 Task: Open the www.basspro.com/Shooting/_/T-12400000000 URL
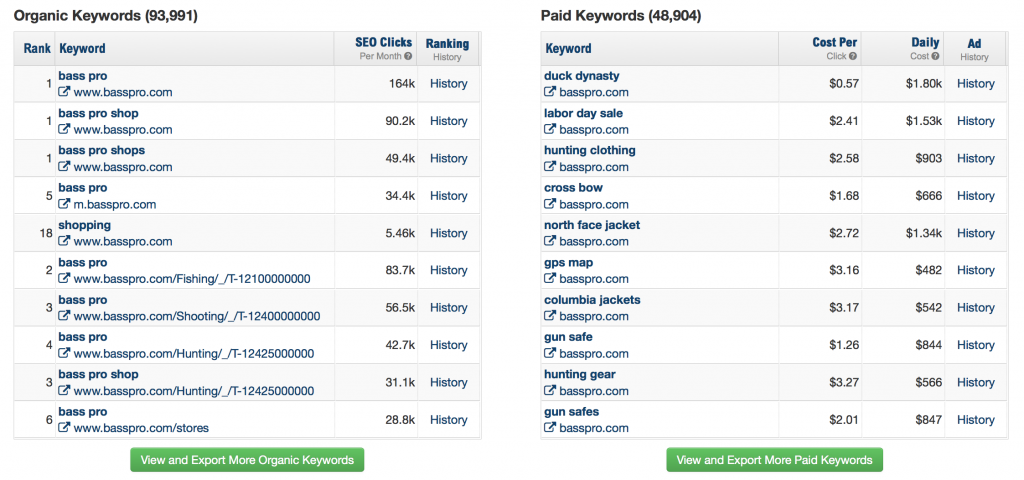(x=197, y=316)
